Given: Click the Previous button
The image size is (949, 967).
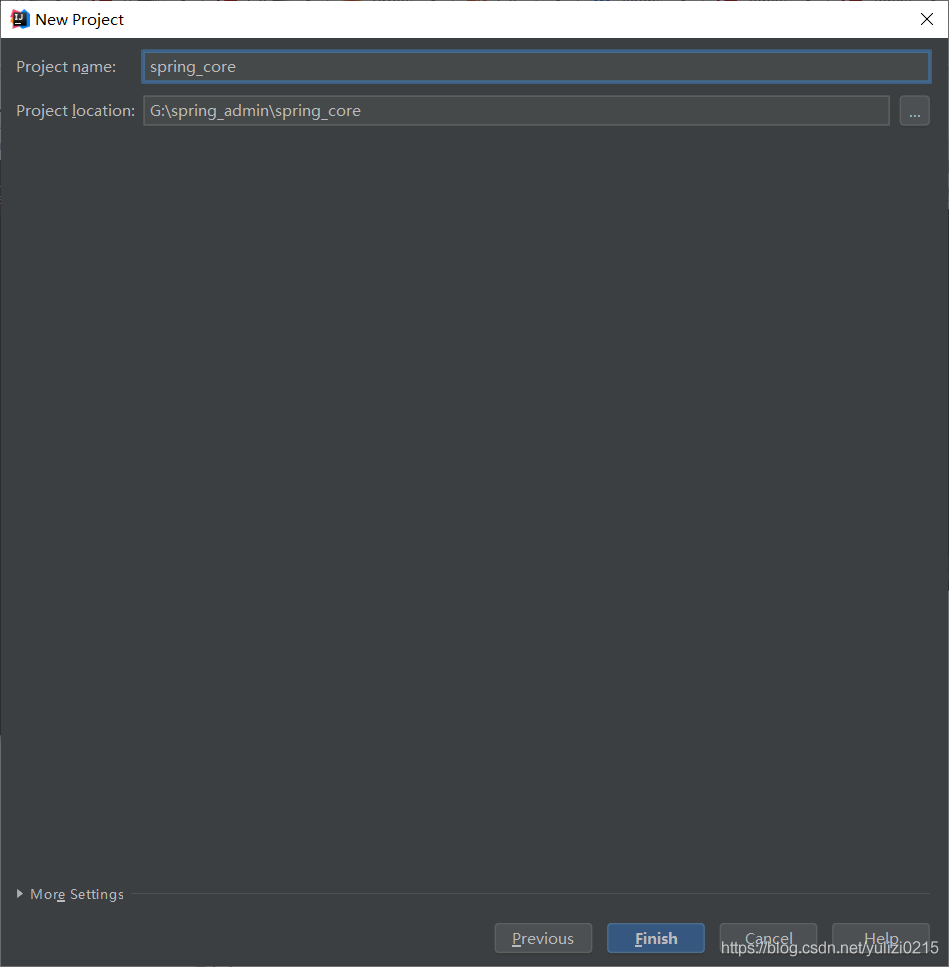Looking at the screenshot, I should 543,938.
